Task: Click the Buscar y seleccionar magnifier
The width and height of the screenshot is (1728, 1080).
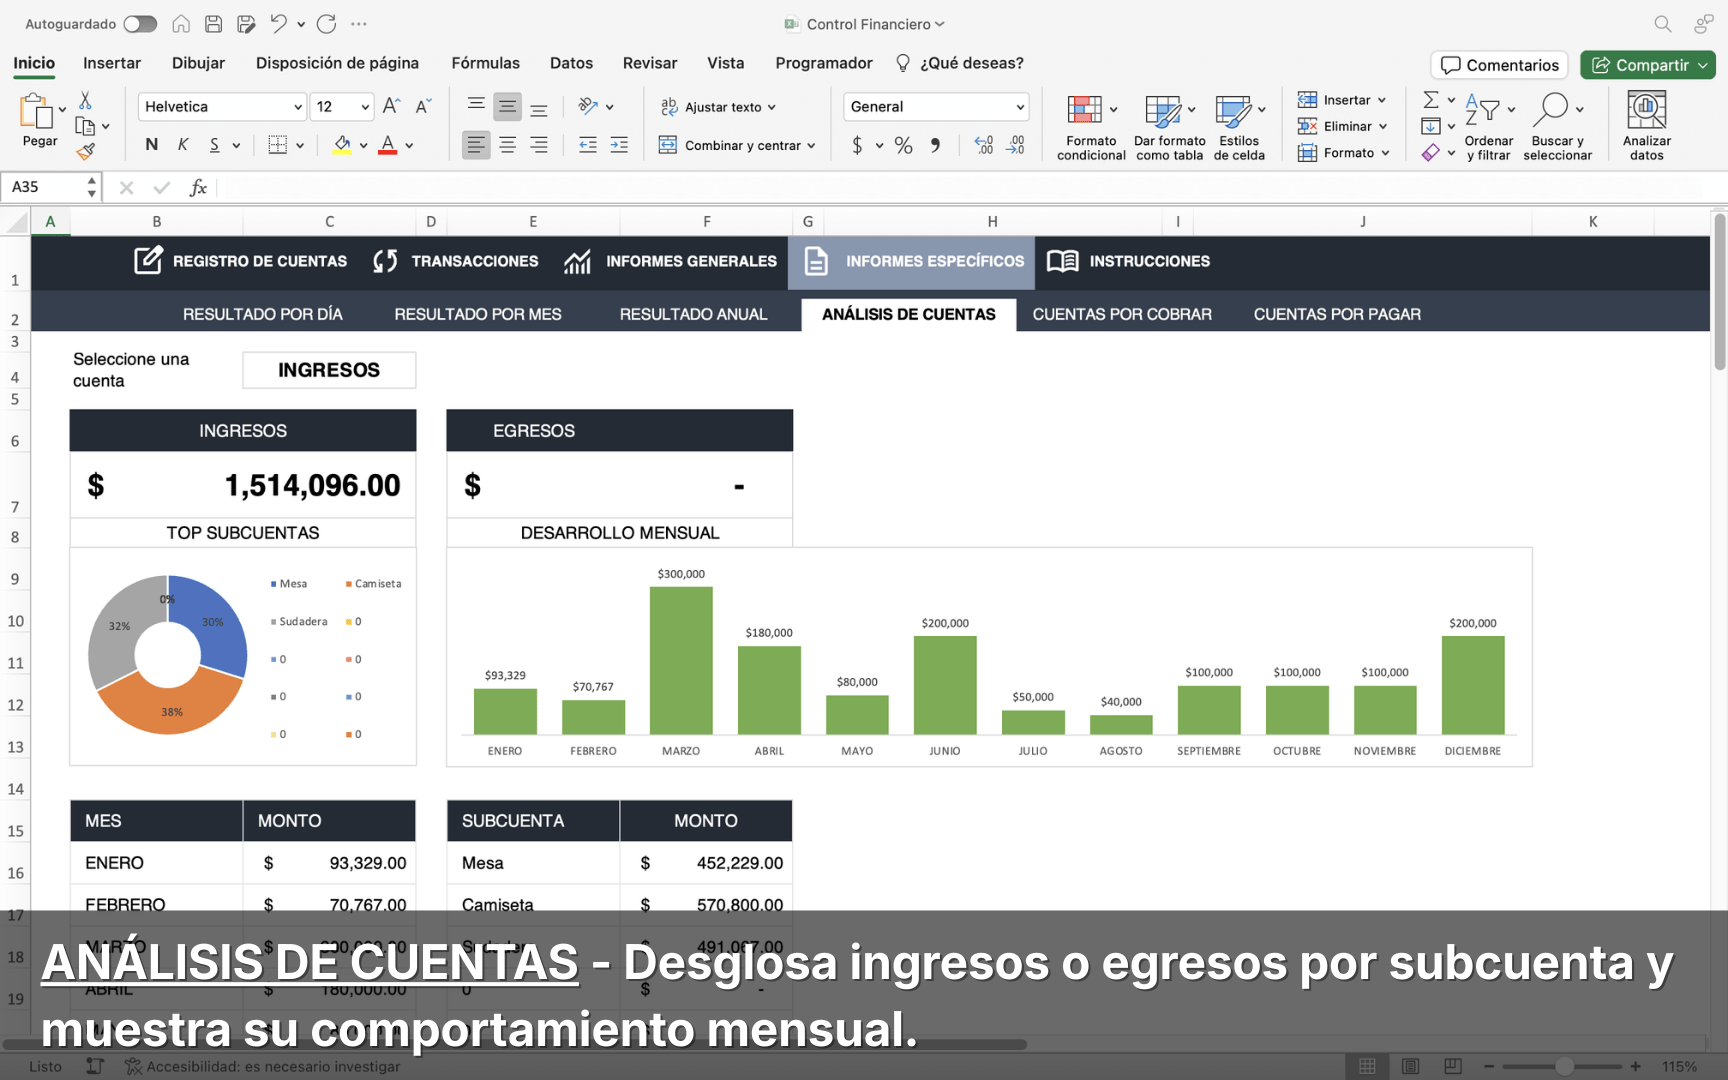Action: click(x=1552, y=110)
